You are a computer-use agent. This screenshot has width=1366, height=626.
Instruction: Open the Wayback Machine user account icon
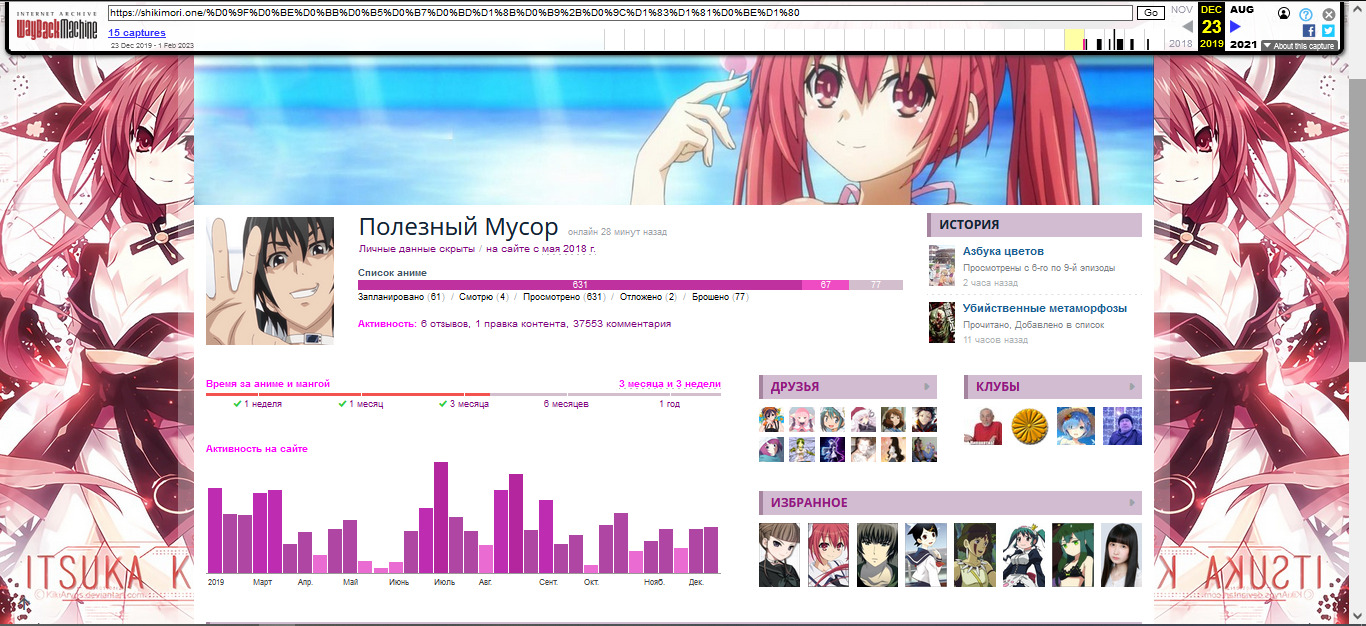click(1284, 14)
